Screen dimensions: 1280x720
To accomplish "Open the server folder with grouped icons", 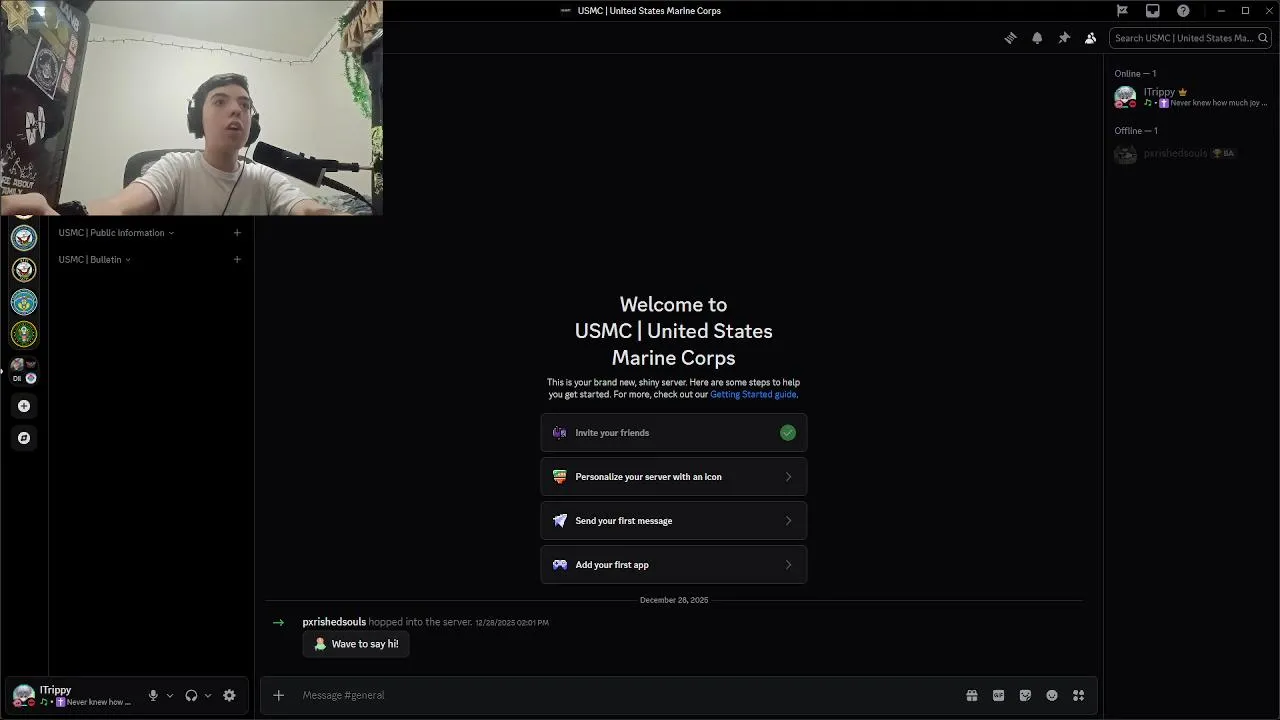I will point(24,371).
